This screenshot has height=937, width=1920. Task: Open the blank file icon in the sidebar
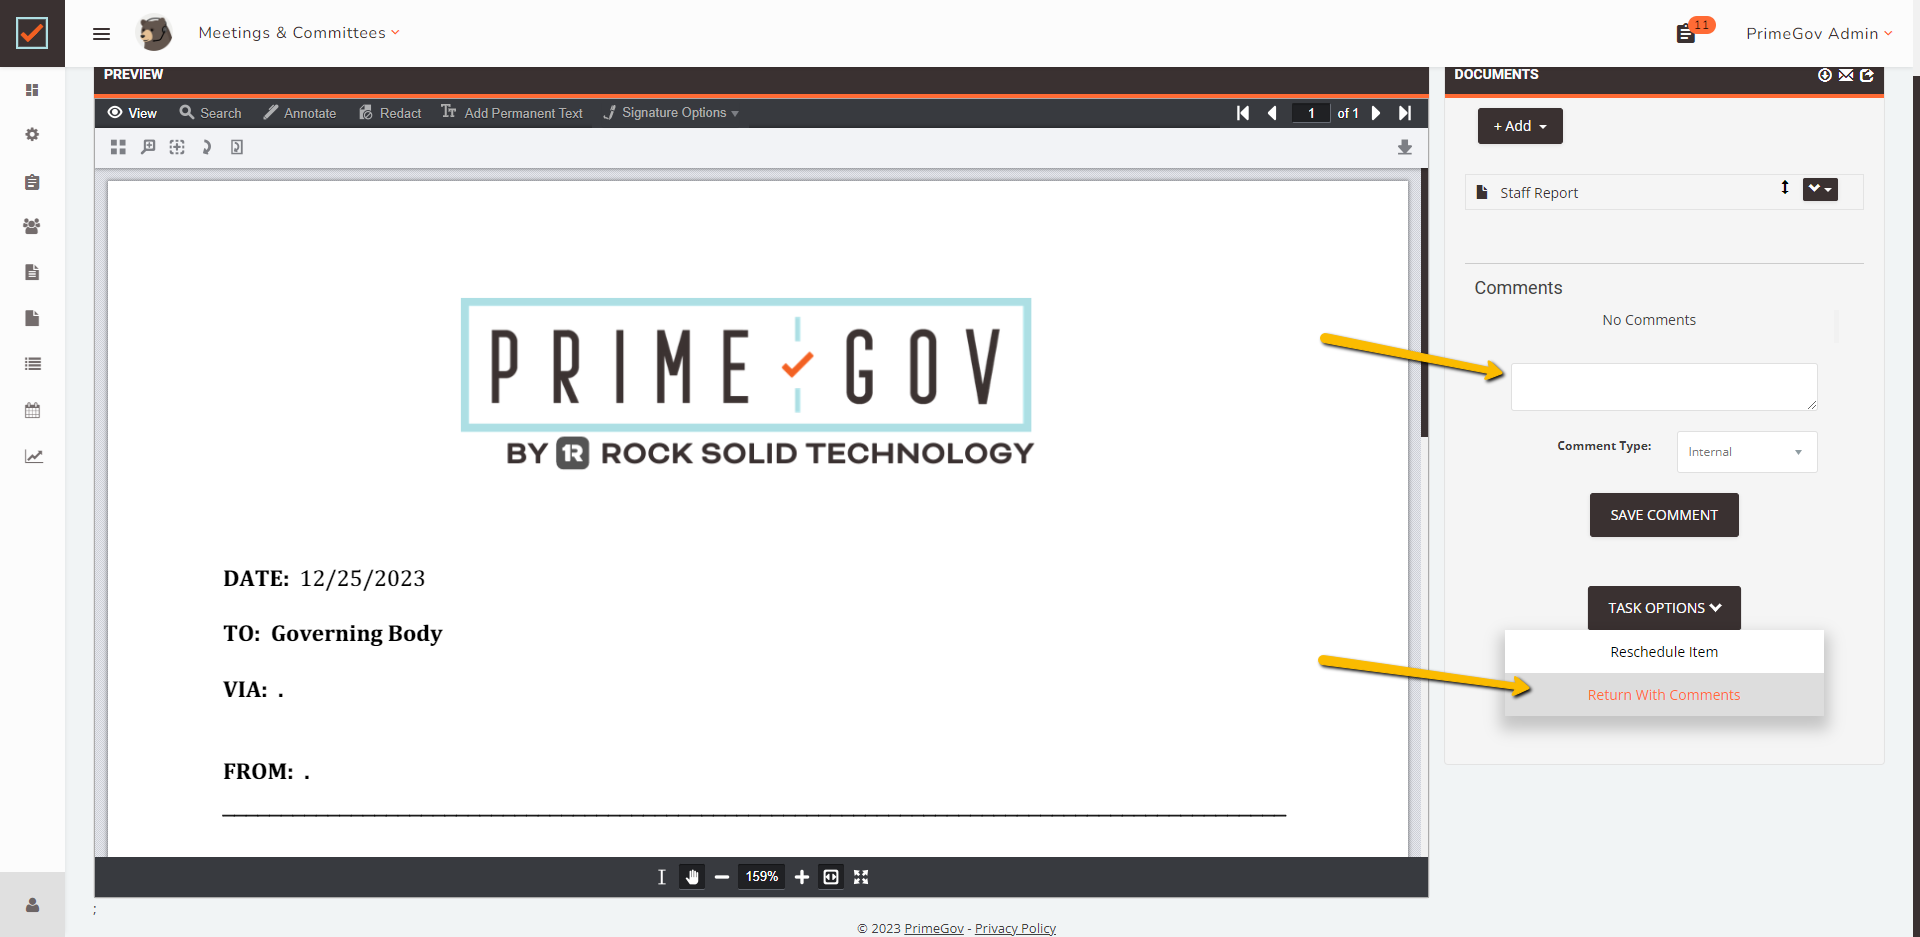click(x=32, y=318)
